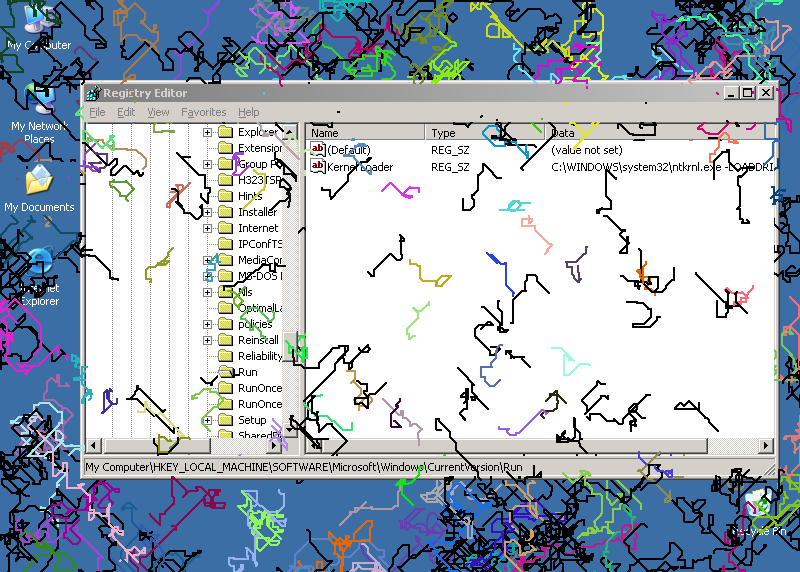
Task: Open the View menu
Action: coord(158,112)
